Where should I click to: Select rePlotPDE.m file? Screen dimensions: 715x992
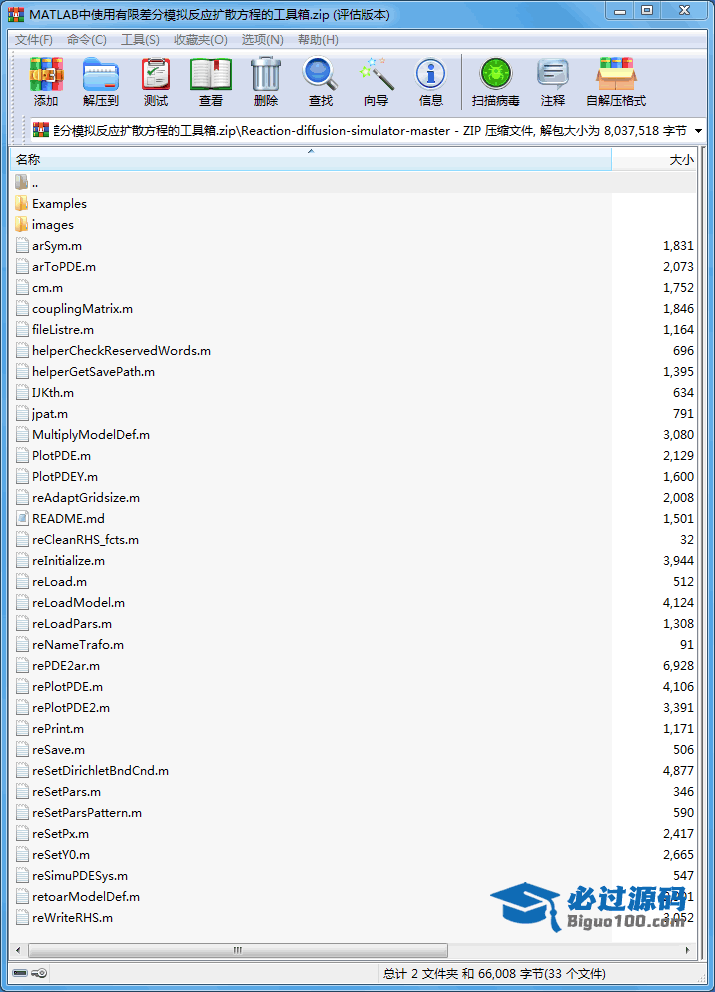click(x=67, y=686)
